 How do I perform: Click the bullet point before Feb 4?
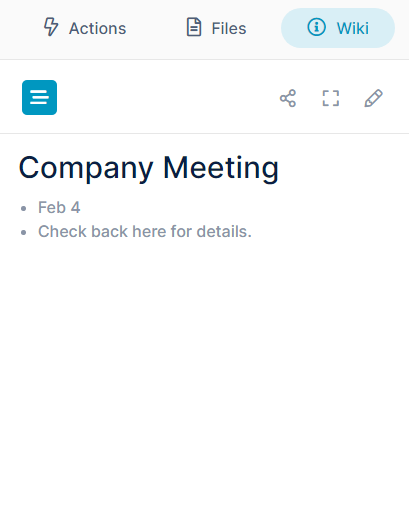(x=23, y=209)
